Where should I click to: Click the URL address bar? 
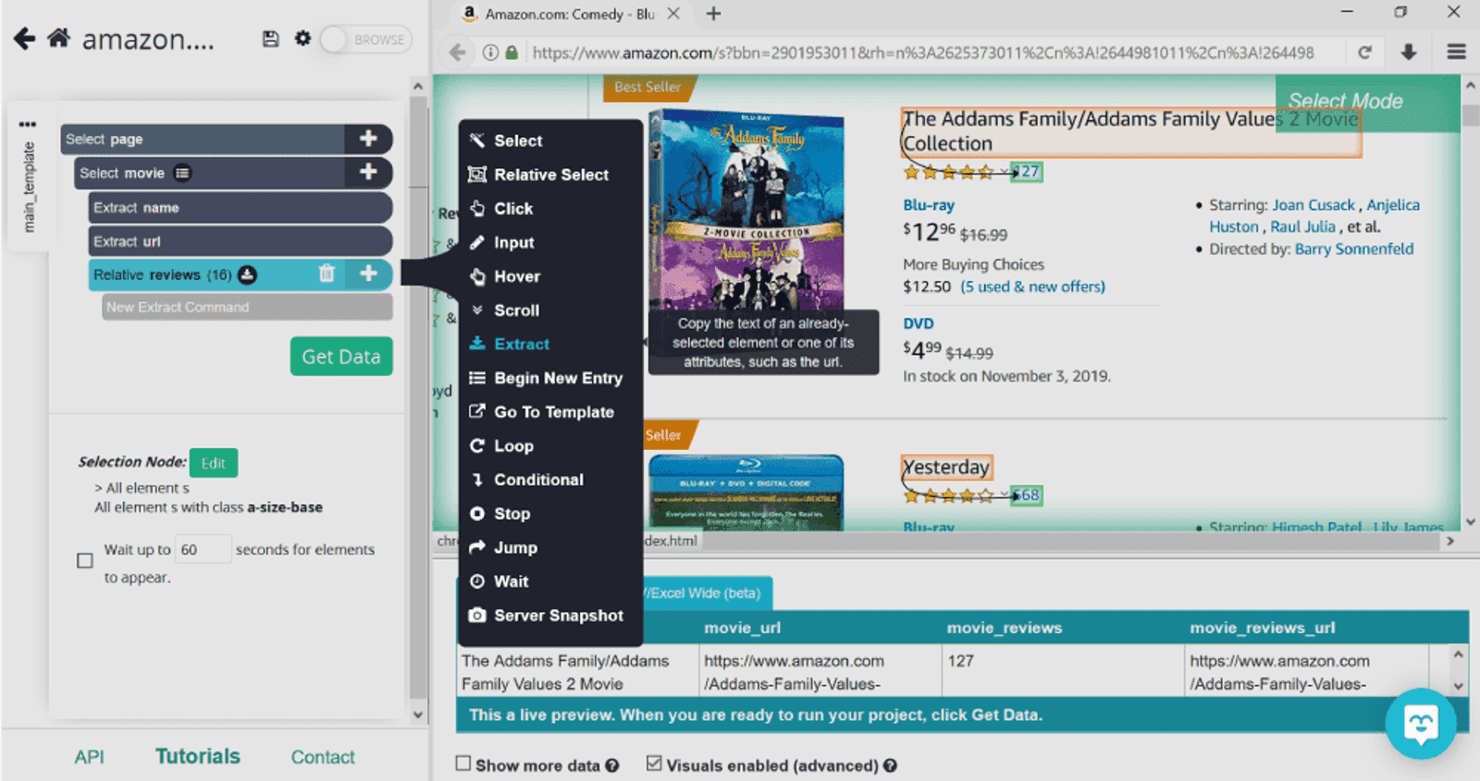click(x=925, y=53)
